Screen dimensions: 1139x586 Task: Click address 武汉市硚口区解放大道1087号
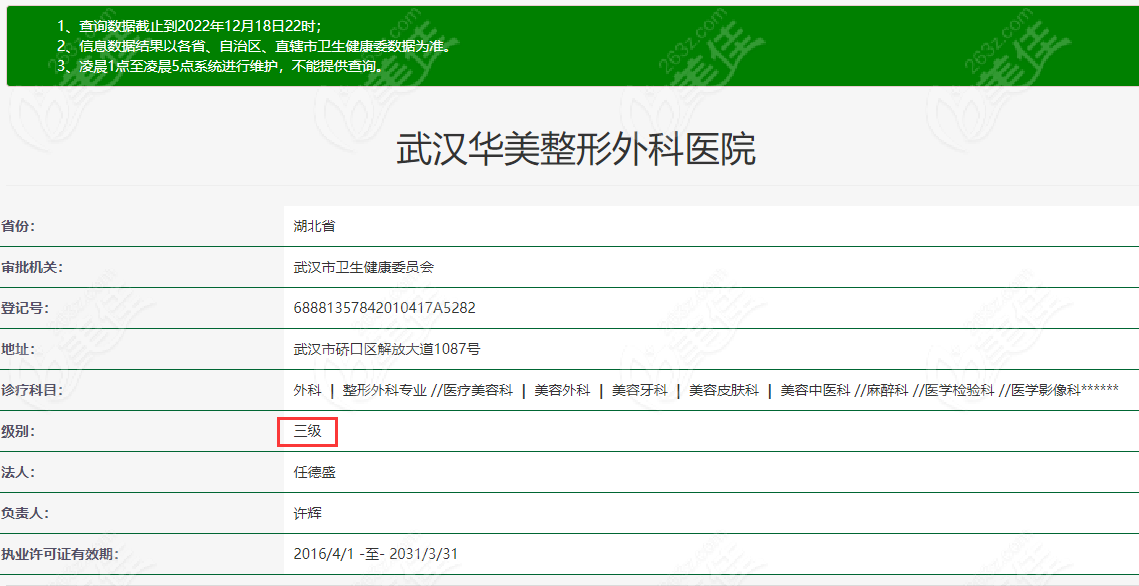386,349
